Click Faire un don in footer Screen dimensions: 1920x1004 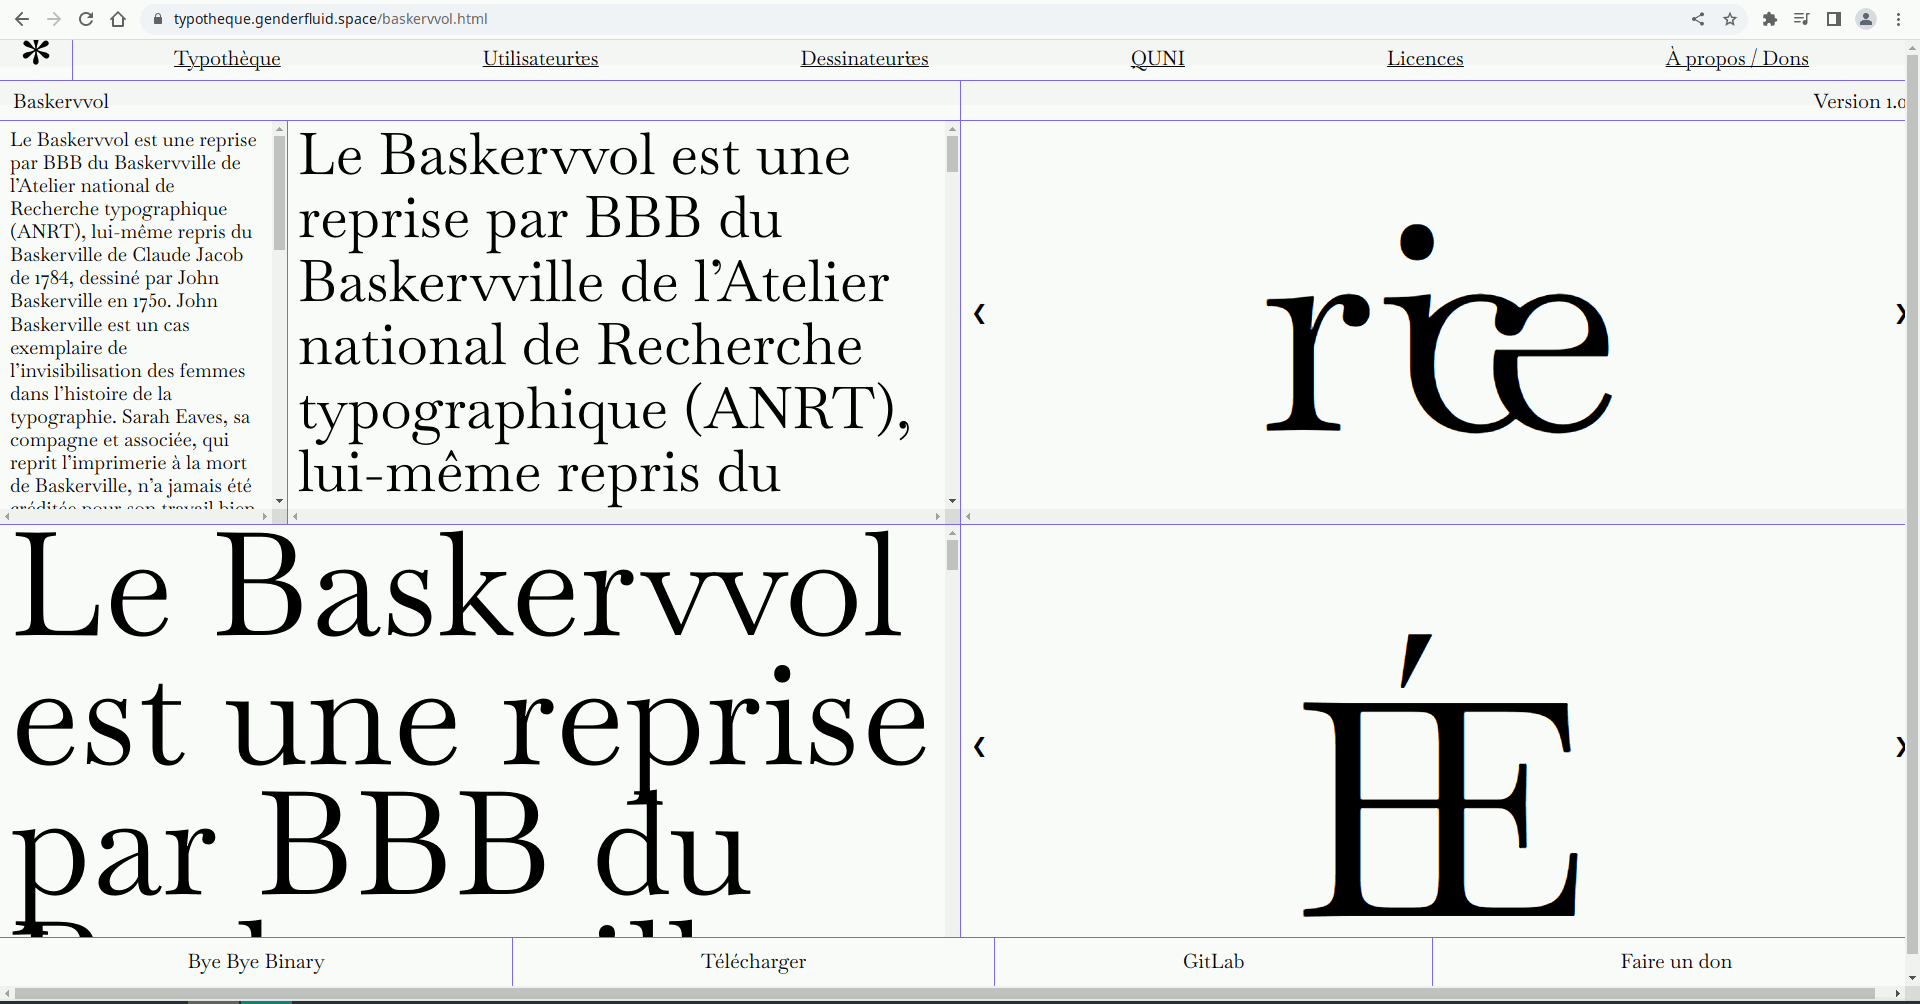tap(1676, 962)
